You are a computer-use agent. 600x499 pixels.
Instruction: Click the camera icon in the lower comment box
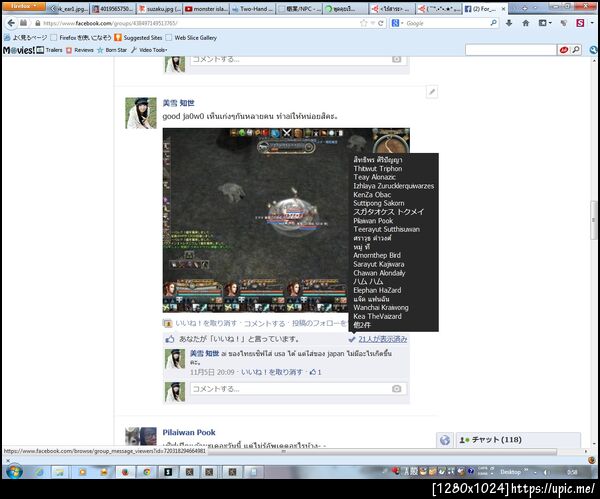[396, 389]
